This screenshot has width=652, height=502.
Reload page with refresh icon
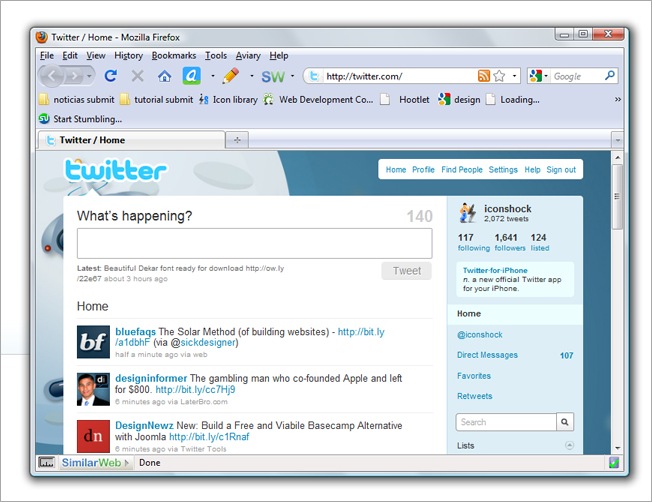click(111, 76)
